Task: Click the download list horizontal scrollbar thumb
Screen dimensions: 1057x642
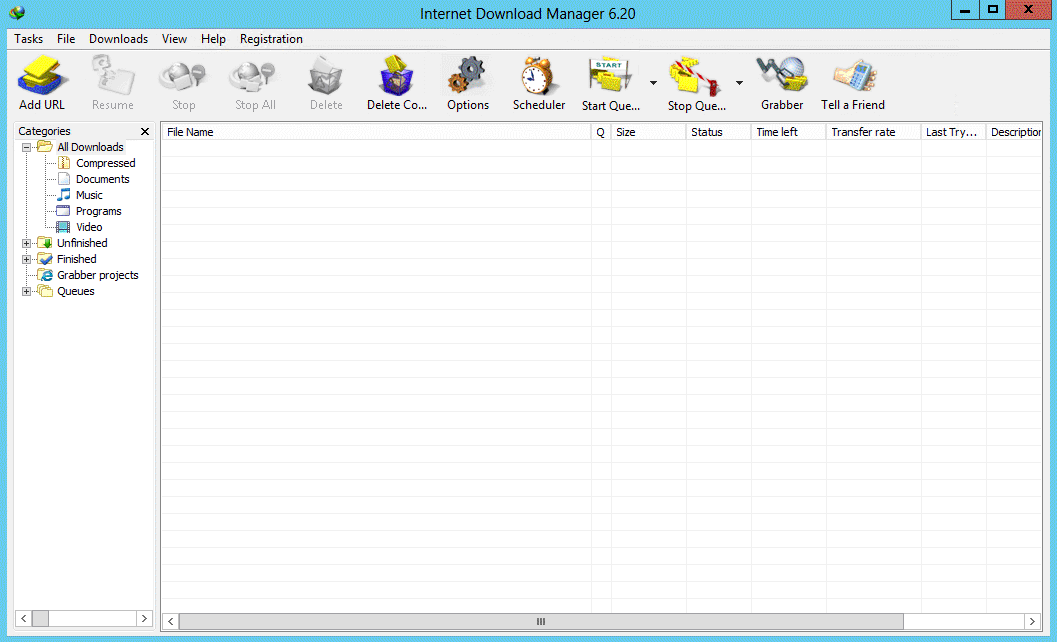Action: (540, 621)
